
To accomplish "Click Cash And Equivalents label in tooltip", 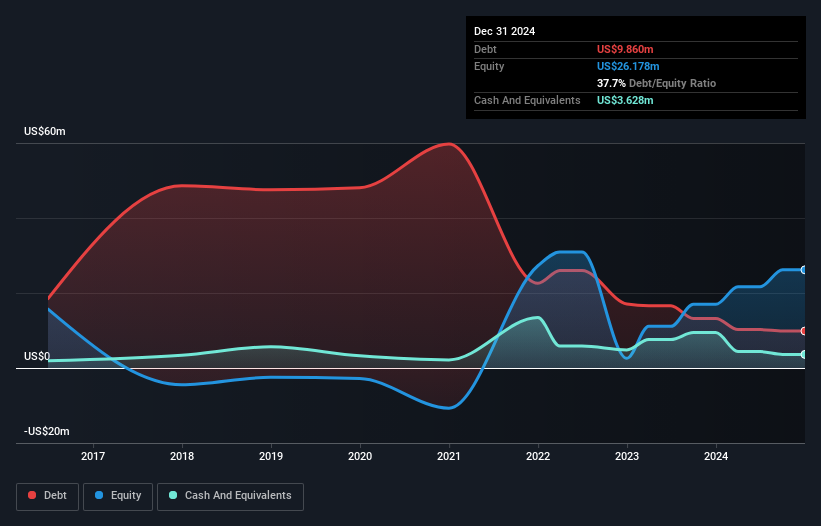I will (527, 100).
